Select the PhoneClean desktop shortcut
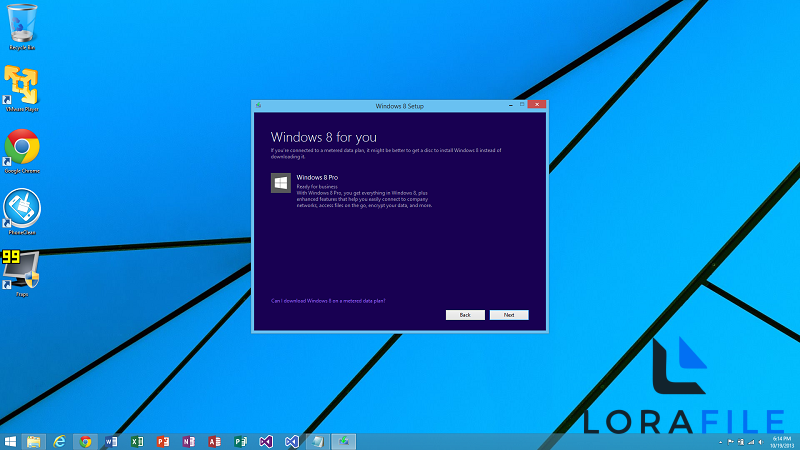This screenshot has height=450, width=800. point(21,212)
